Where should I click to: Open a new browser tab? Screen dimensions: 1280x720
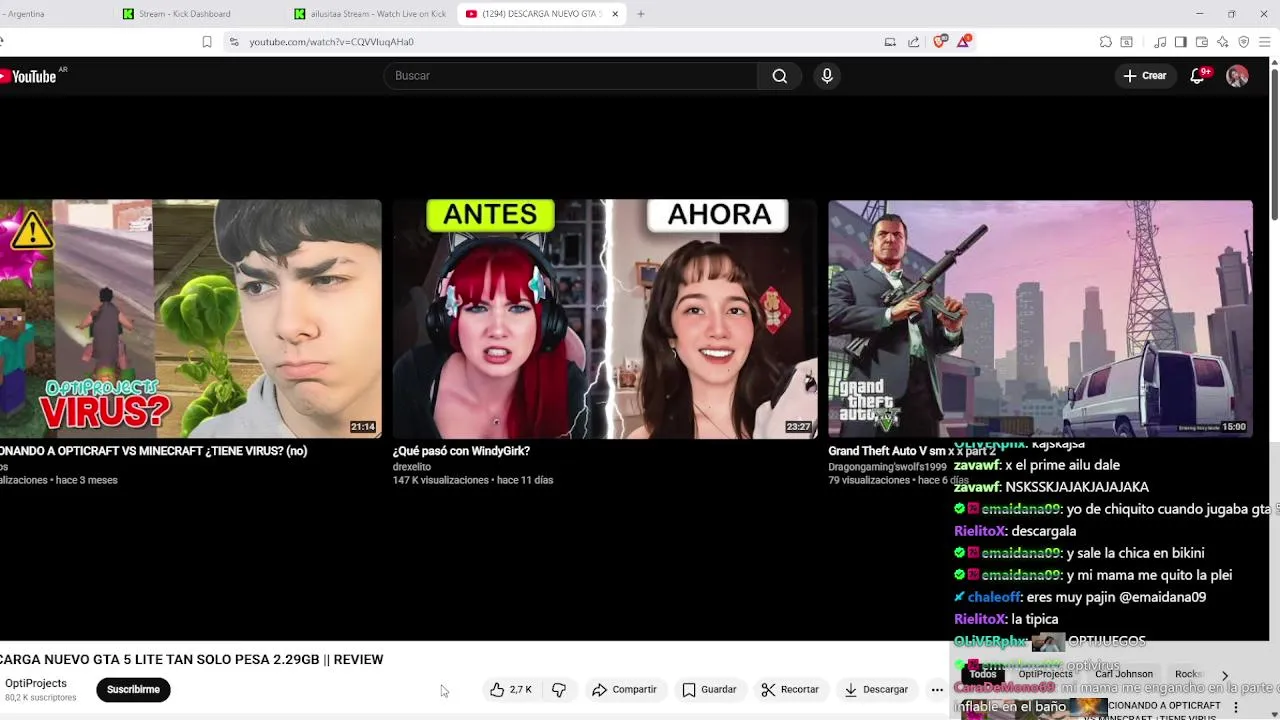tap(641, 14)
